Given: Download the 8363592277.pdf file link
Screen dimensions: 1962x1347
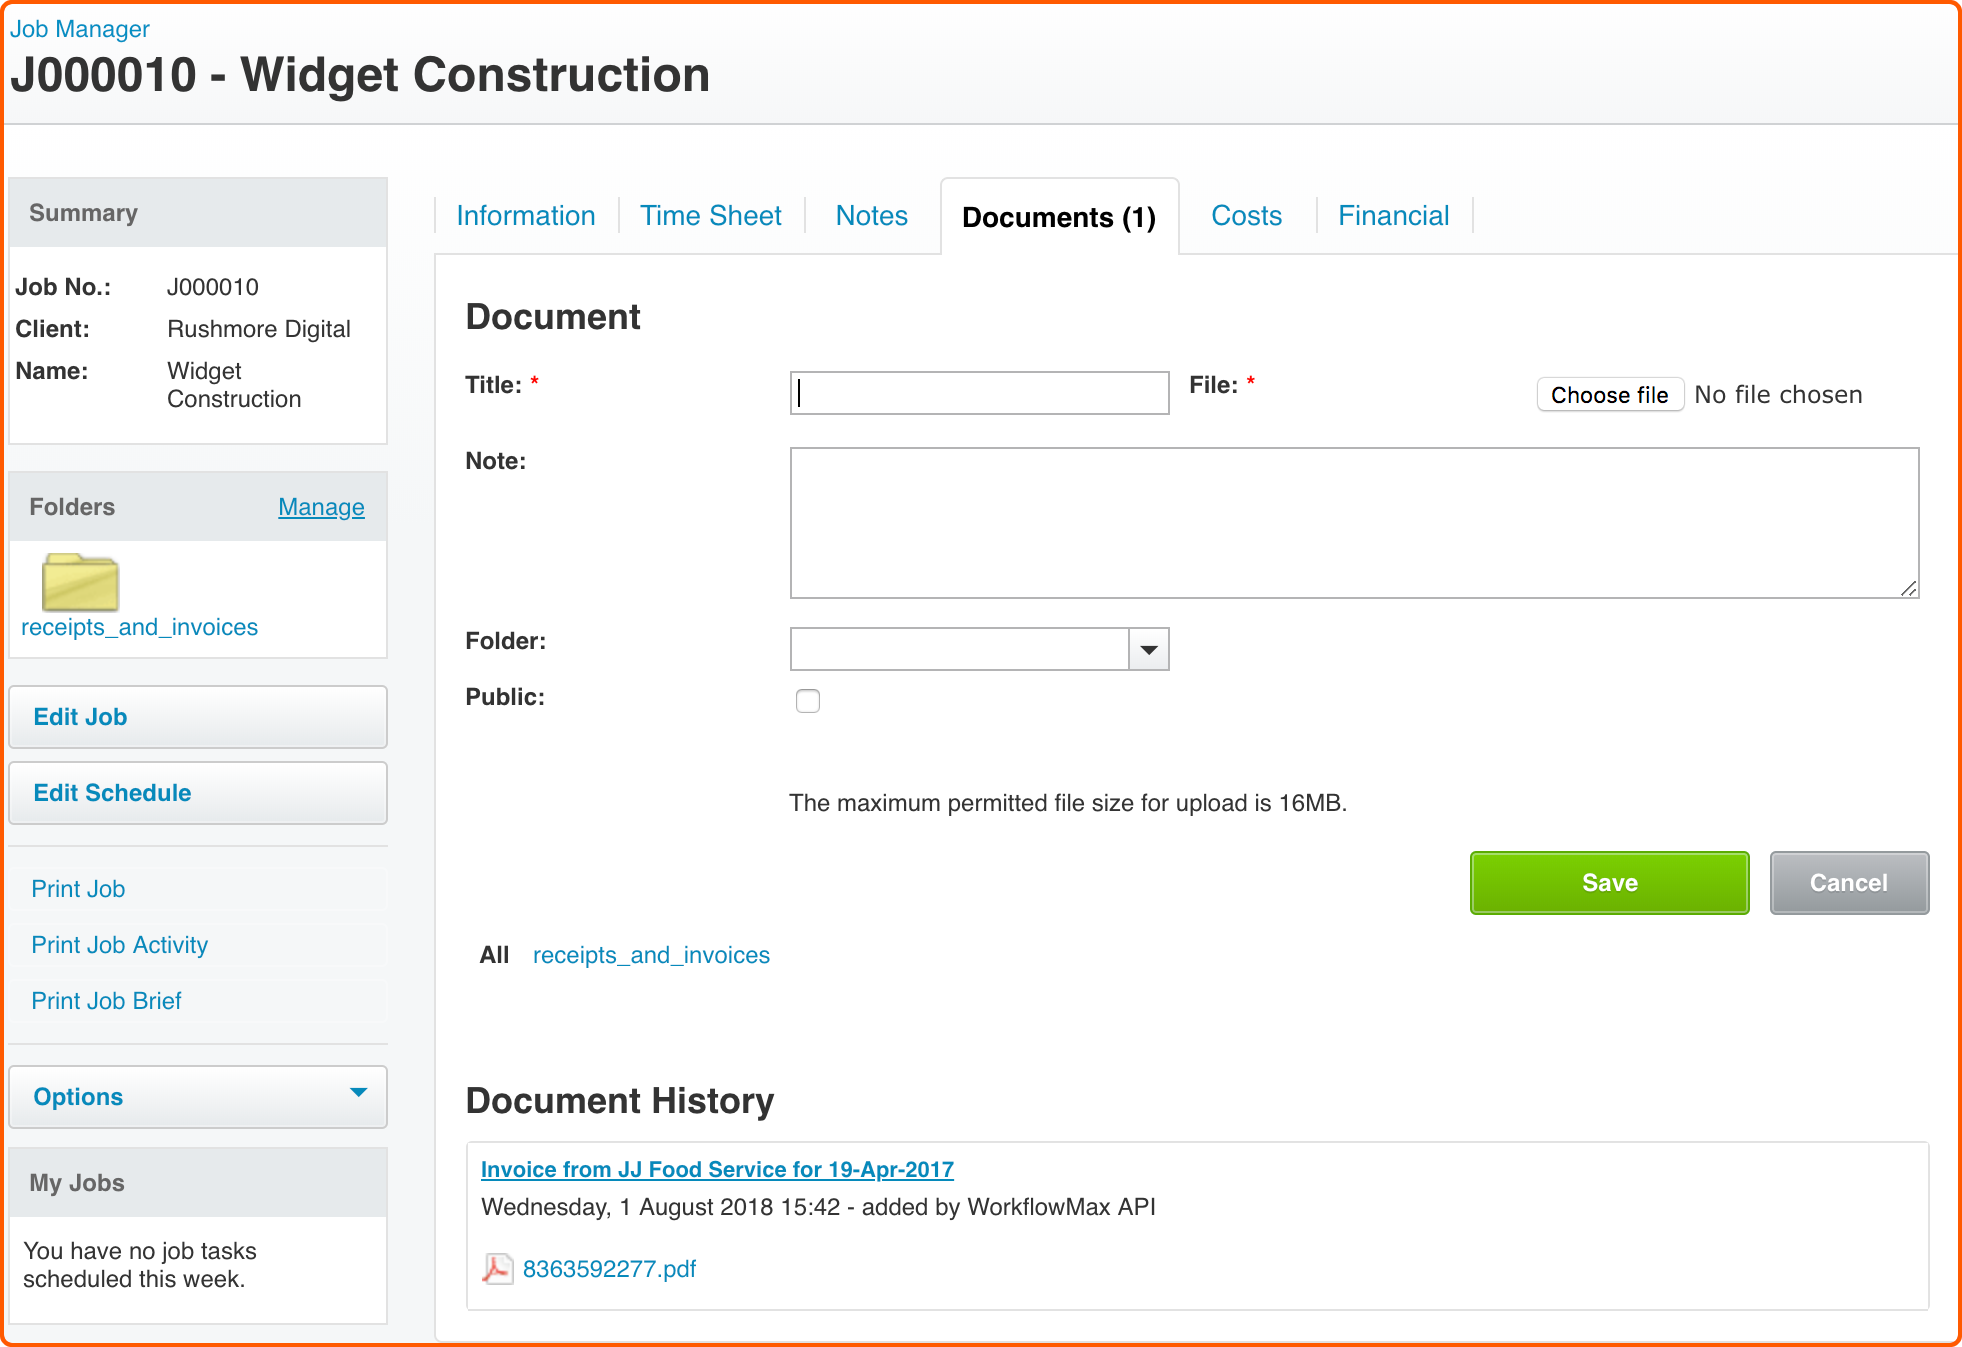Looking at the screenshot, I should pos(609,1269).
